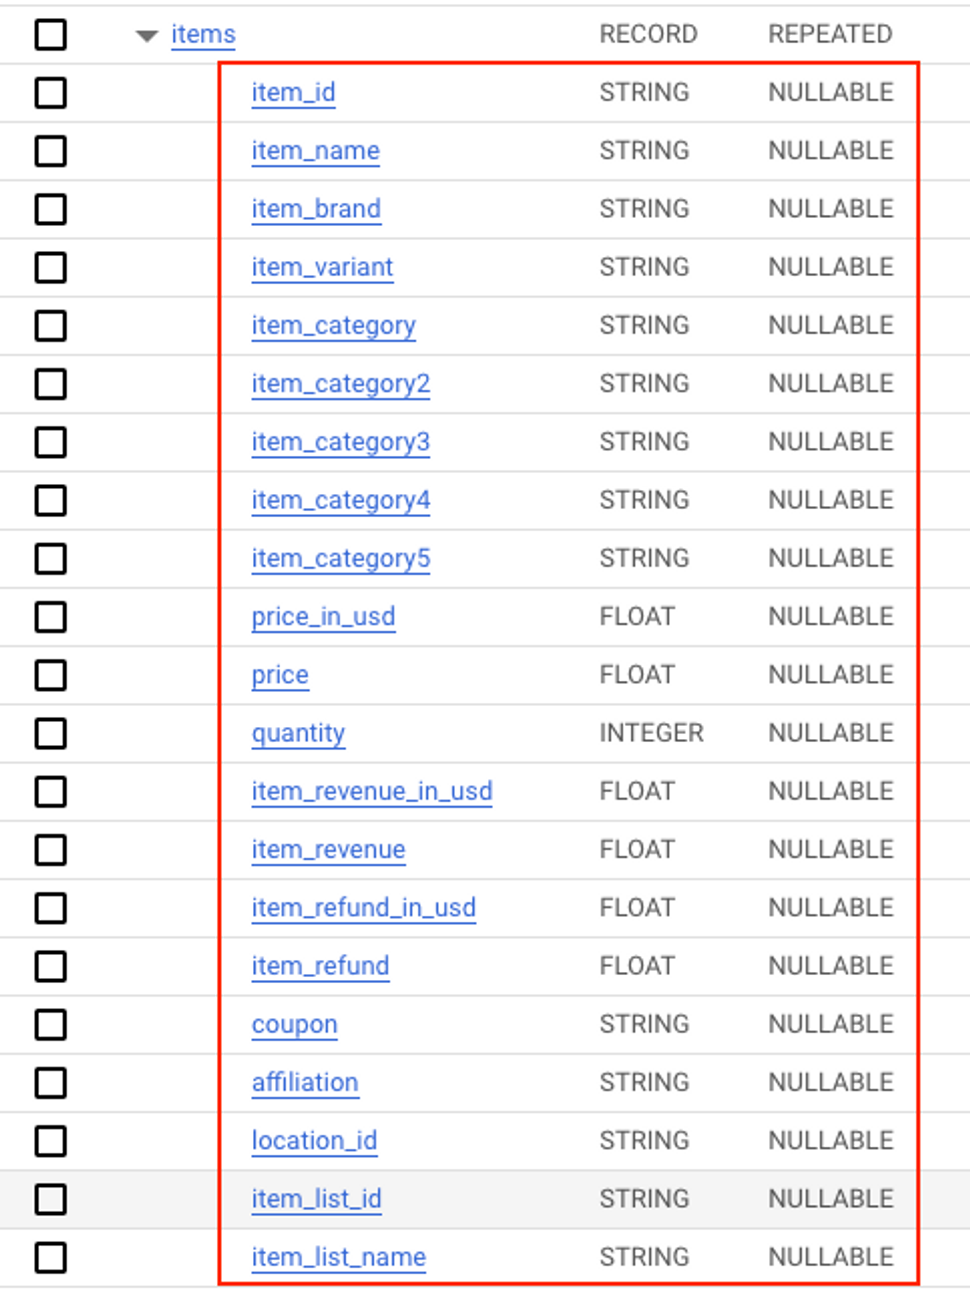
Task: Collapse the items record expander arrow
Action: 147,36
